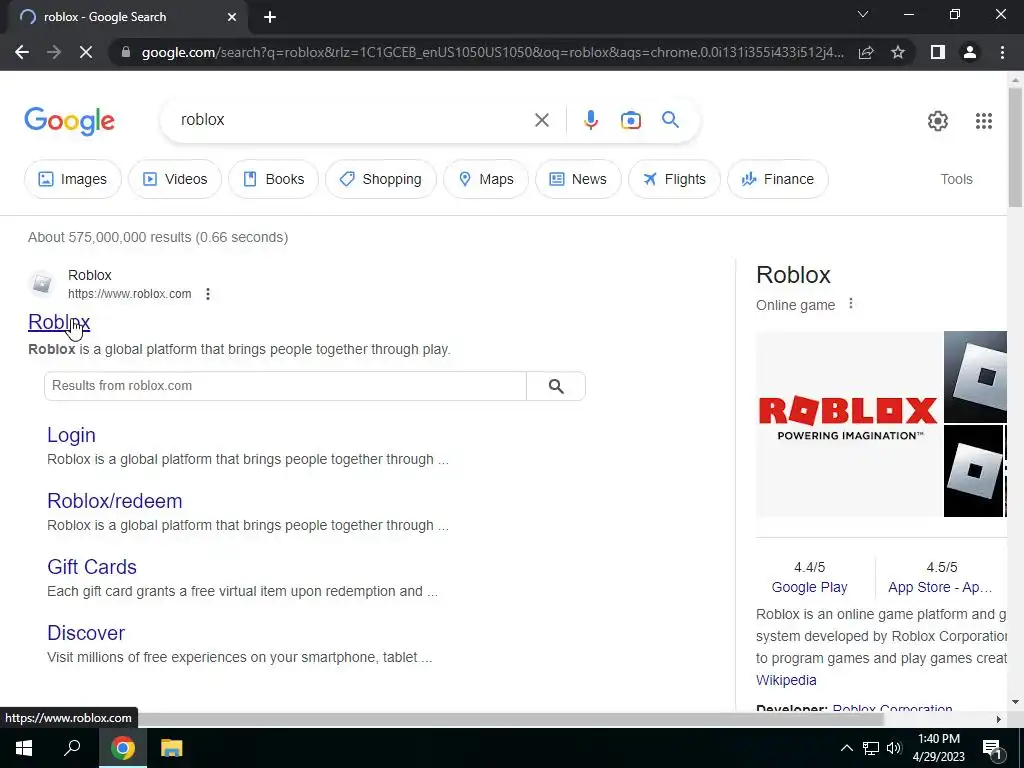
Task: Open the Gift Cards sitelink
Action: tap(92, 567)
